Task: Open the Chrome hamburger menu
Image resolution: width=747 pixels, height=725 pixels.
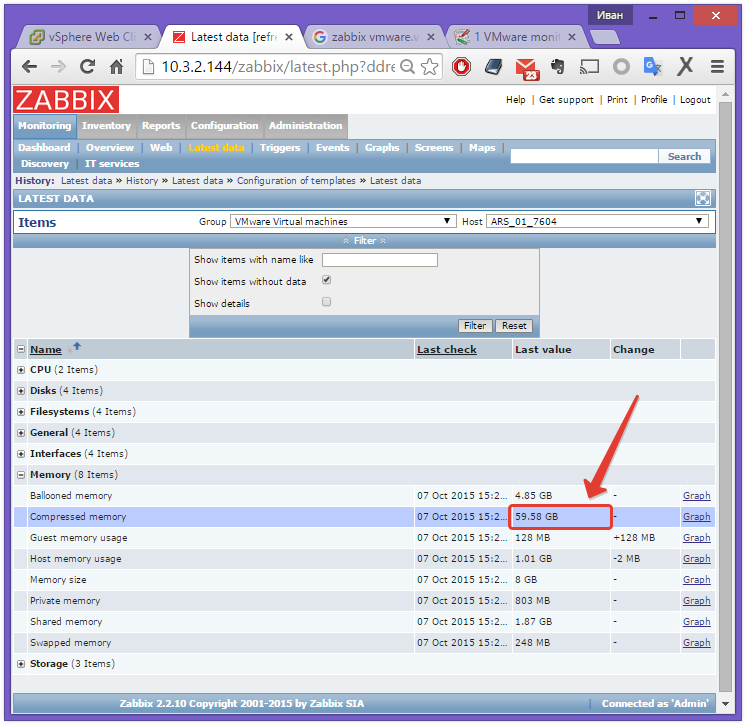Action: point(717,67)
